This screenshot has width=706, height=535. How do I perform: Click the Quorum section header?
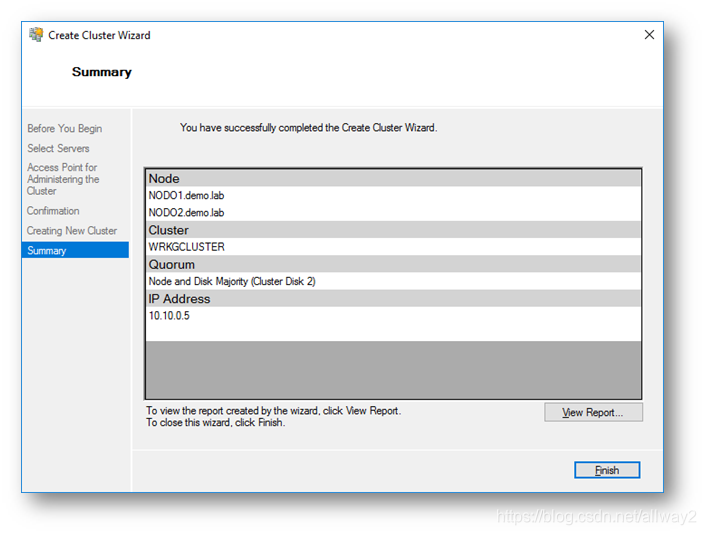pyautogui.click(x=394, y=264)
